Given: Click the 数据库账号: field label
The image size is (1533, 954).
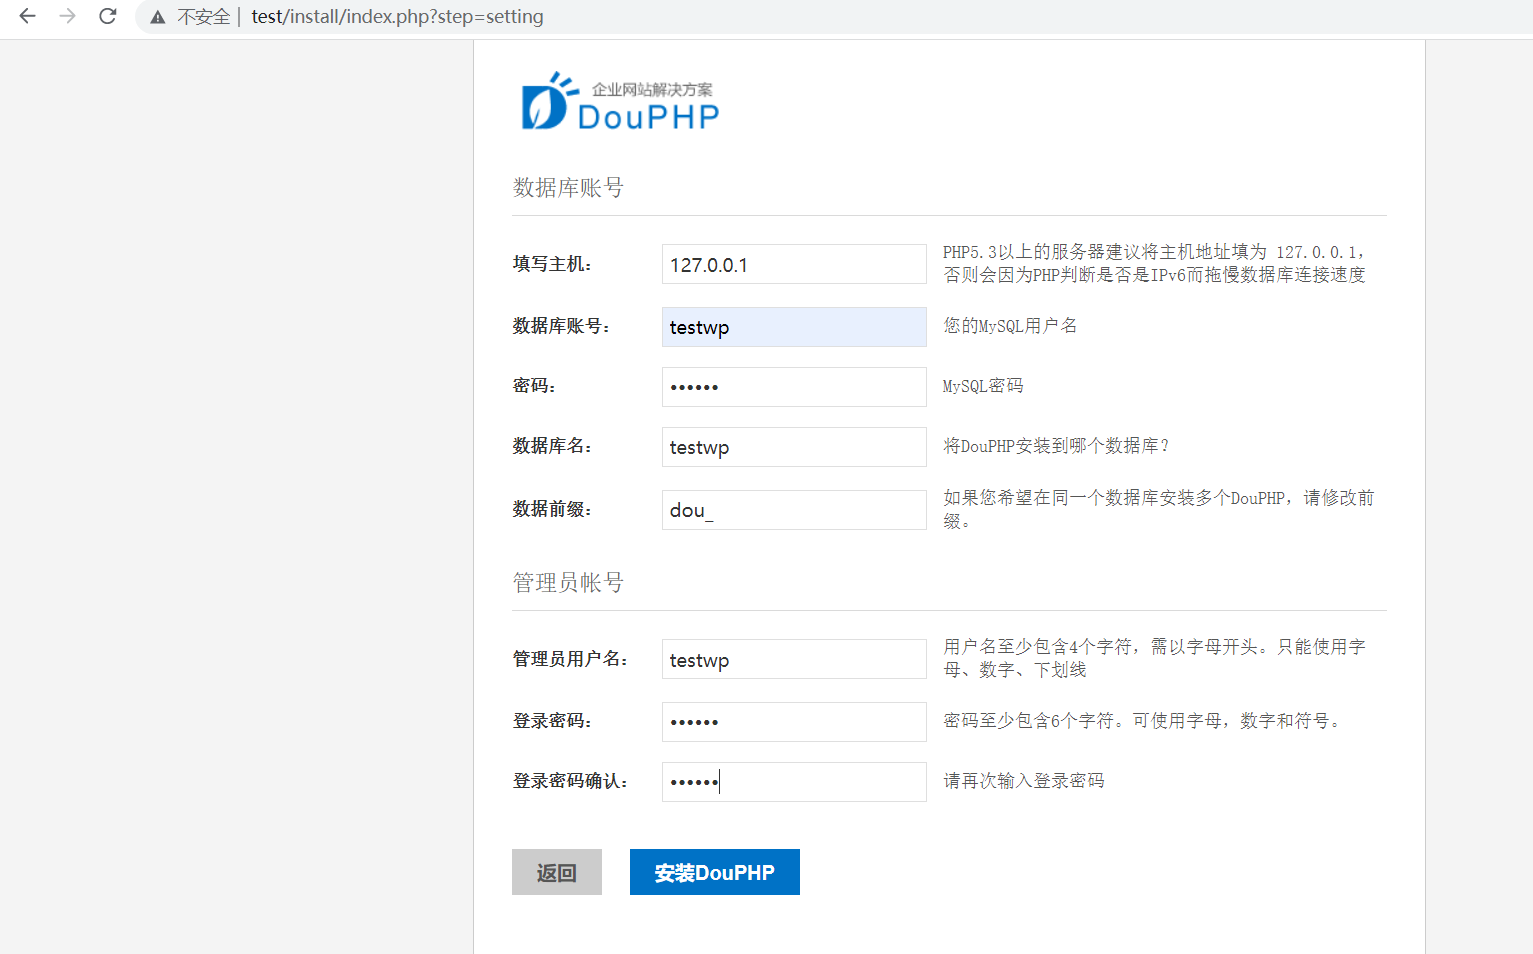Looking at the screenshot, I should point(561,326).
